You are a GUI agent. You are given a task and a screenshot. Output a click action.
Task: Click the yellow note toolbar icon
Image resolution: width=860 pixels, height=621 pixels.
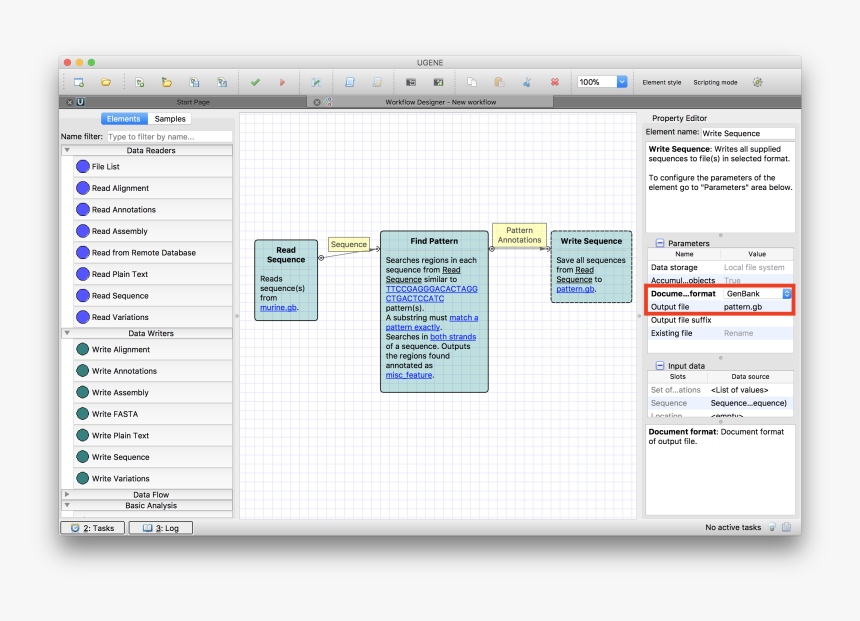[377, 82]
